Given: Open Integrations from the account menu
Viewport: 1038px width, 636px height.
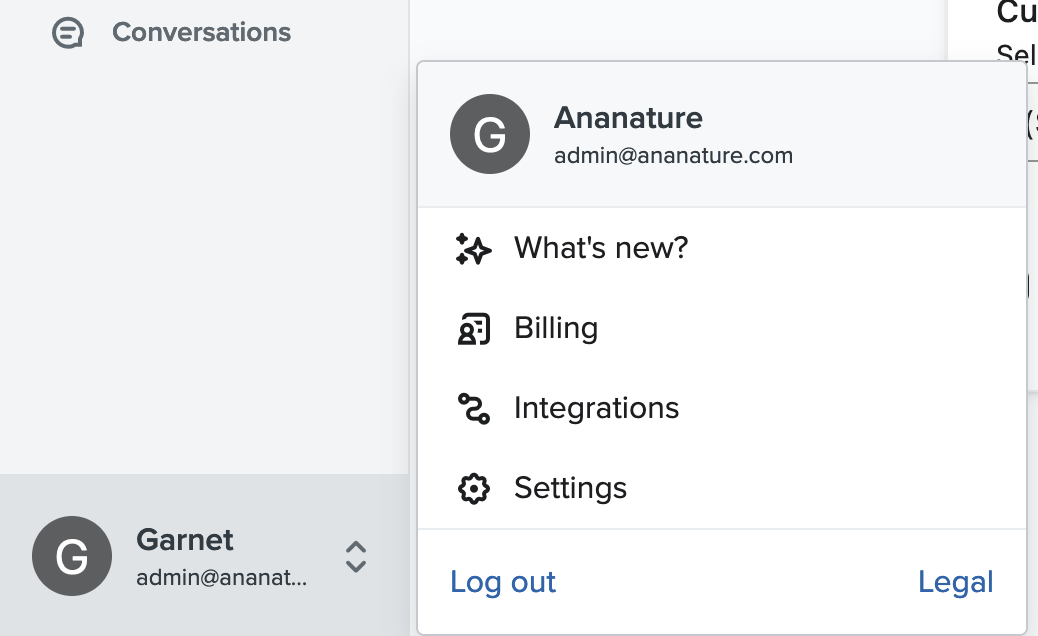Looking at the screenshot, I should [x=596, y=408].
